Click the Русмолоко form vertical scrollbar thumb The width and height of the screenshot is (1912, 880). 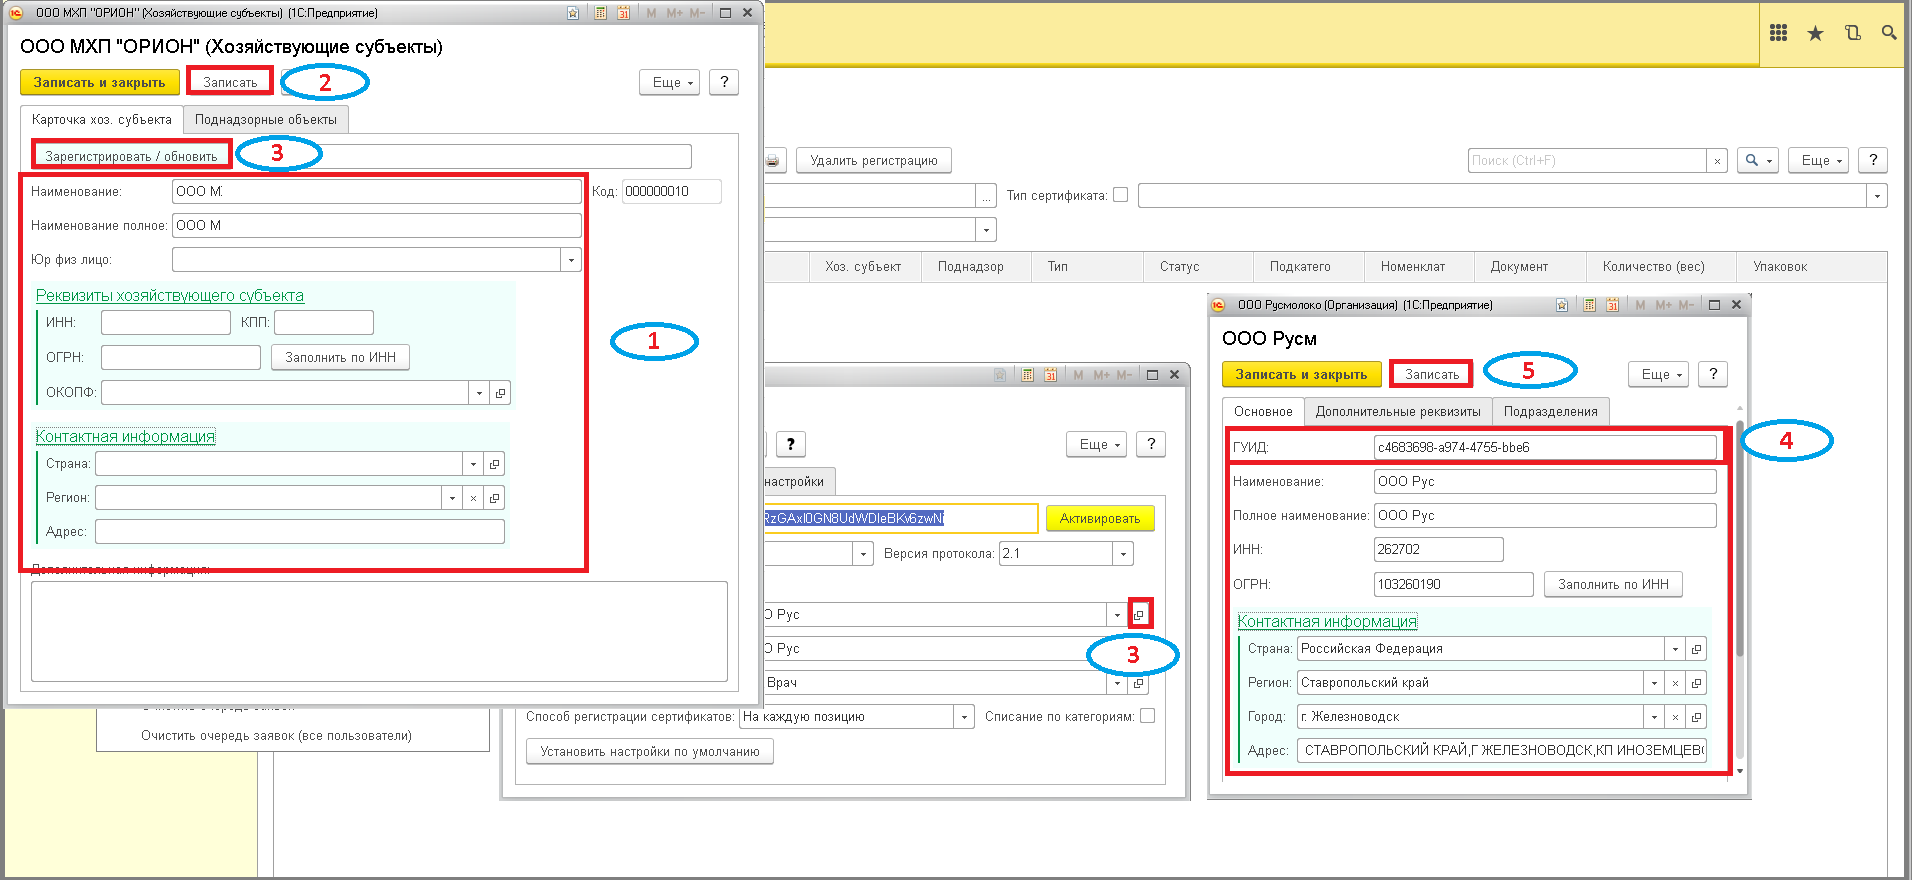[1740, 540]
